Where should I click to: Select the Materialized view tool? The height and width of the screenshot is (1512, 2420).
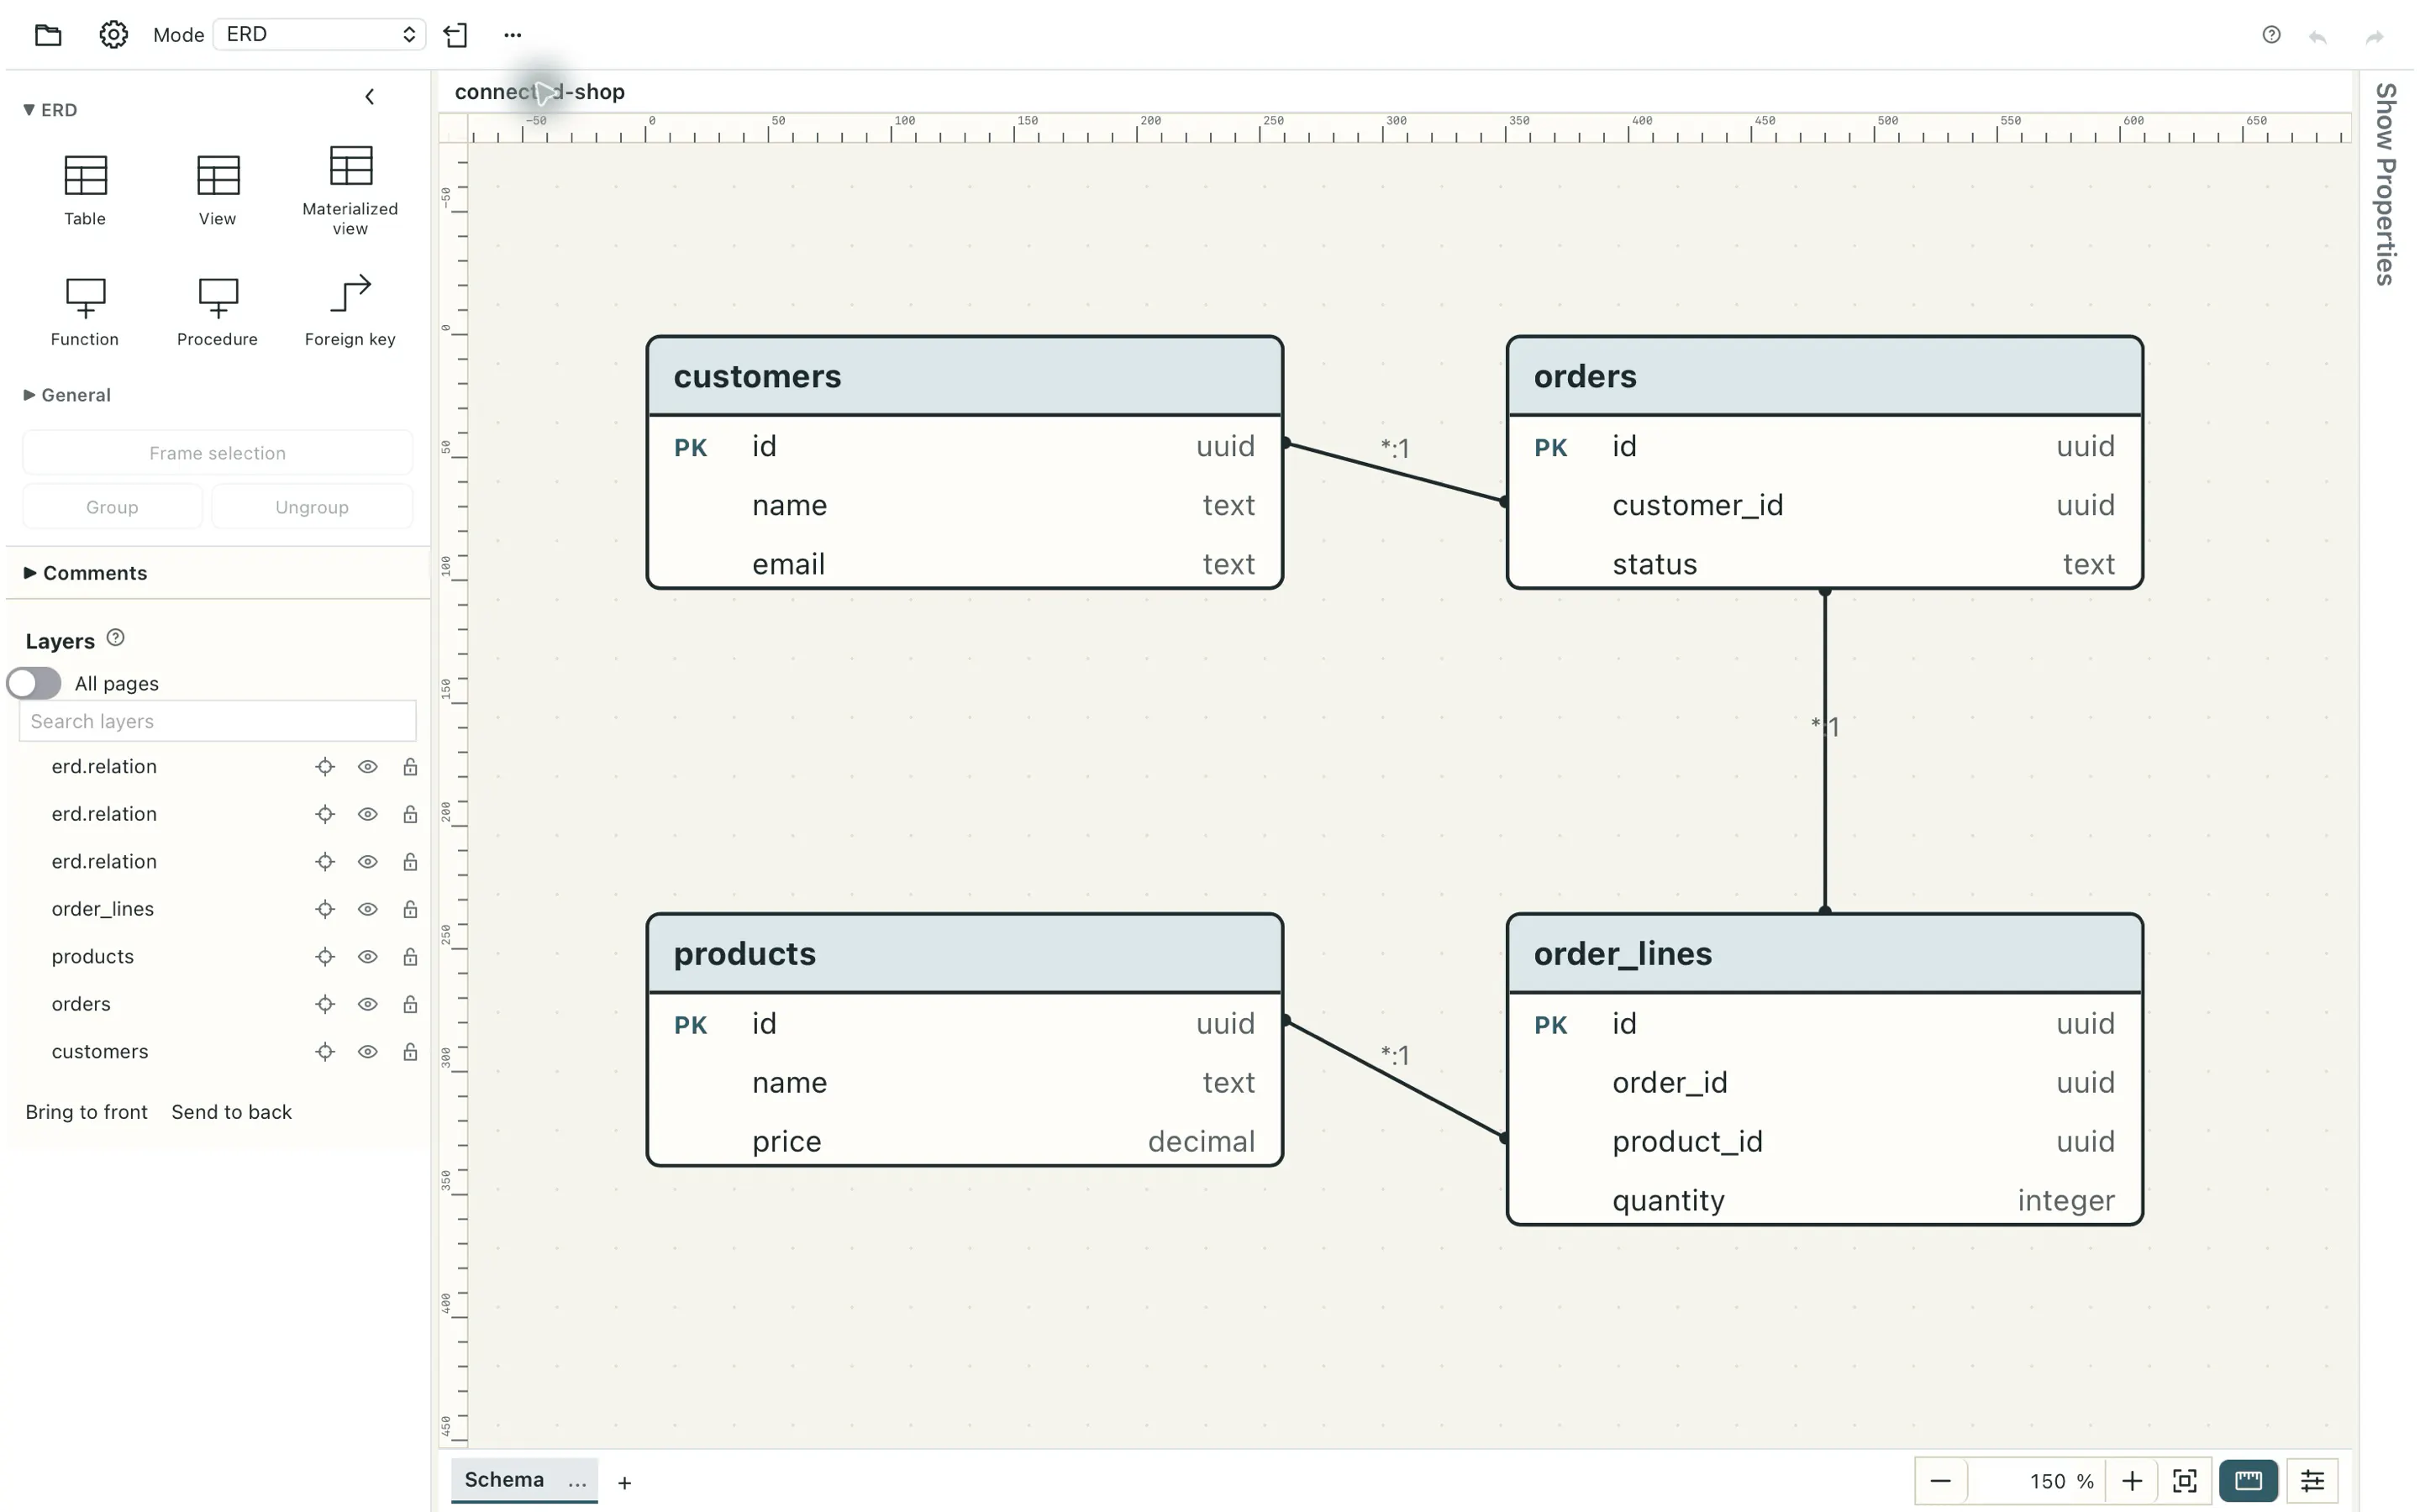pyautogui.click(x=350, y=191)
